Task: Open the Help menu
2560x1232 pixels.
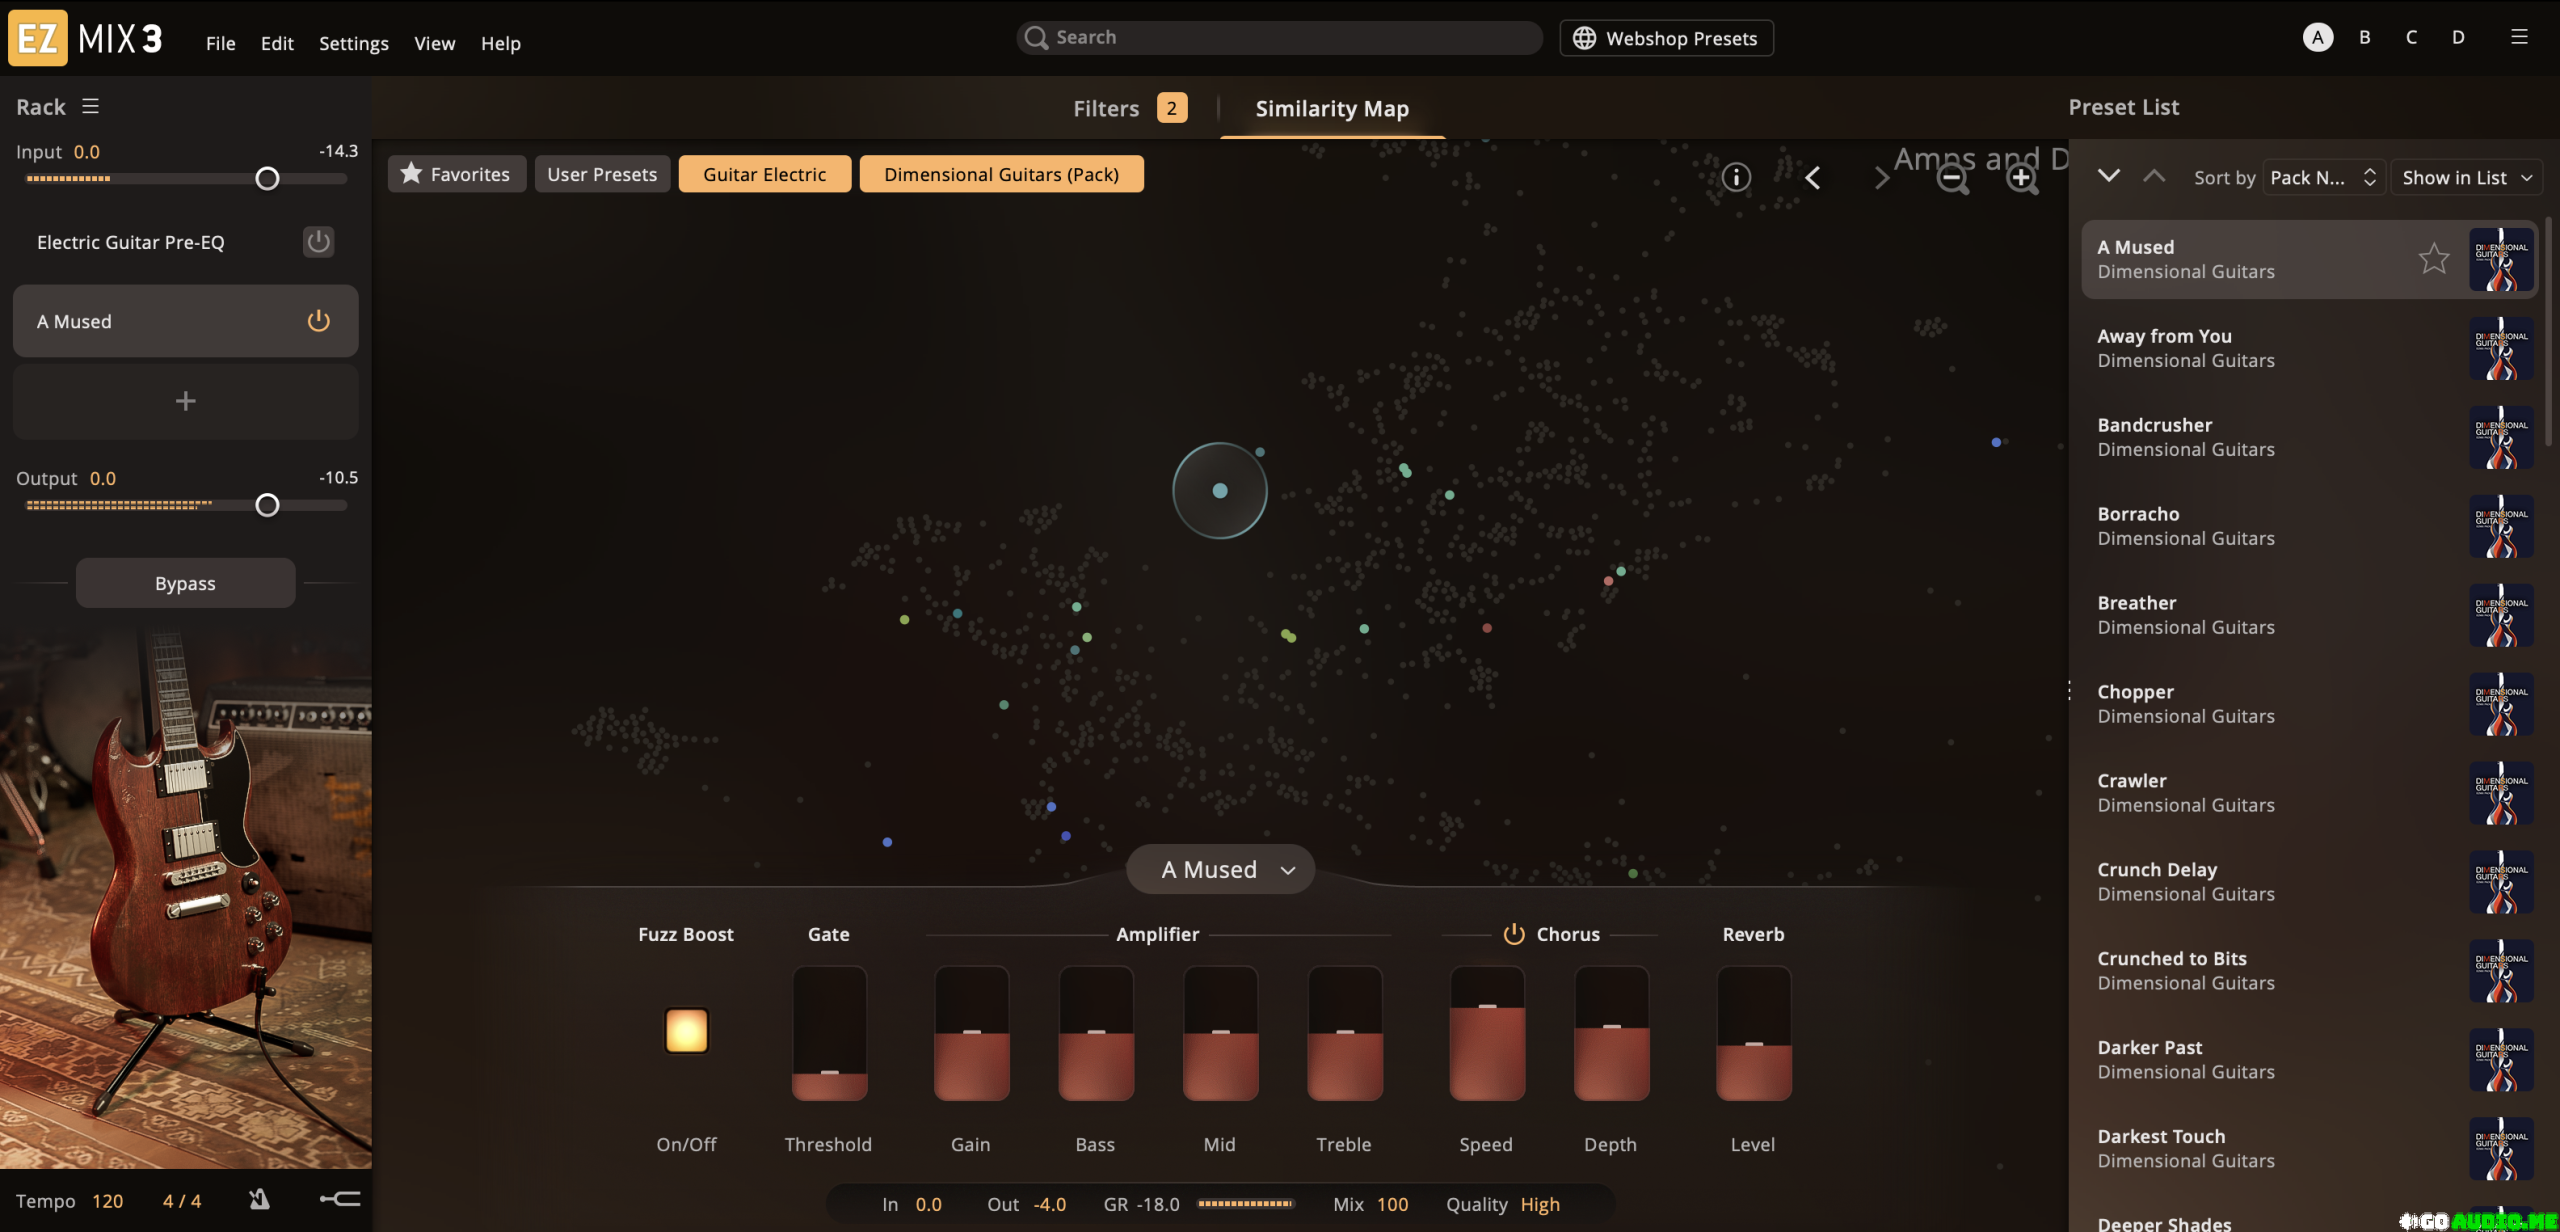Action: coord(500,43)
